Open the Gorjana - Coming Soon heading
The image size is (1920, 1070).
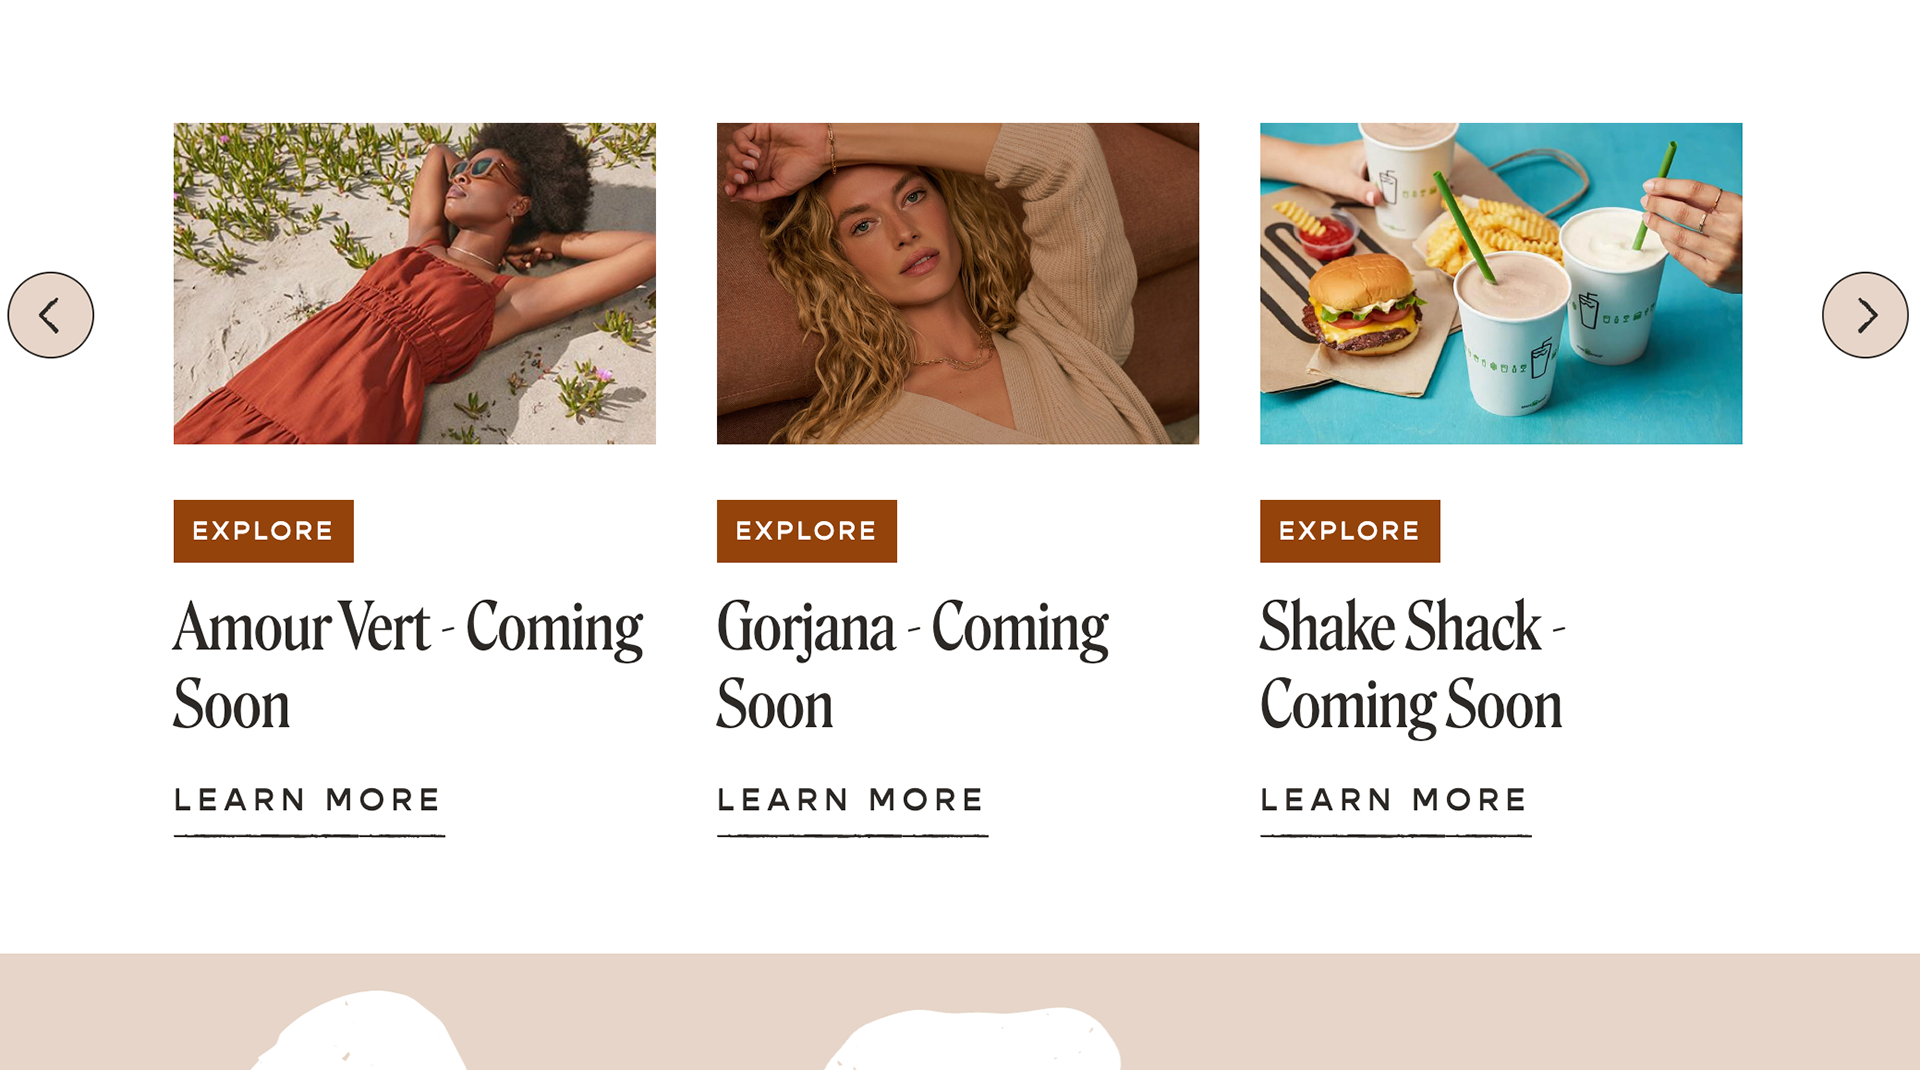913,665
